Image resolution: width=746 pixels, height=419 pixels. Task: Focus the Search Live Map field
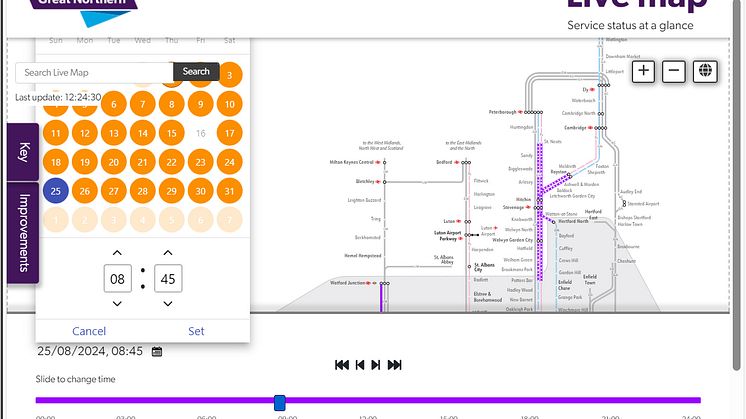click(94, 72)
